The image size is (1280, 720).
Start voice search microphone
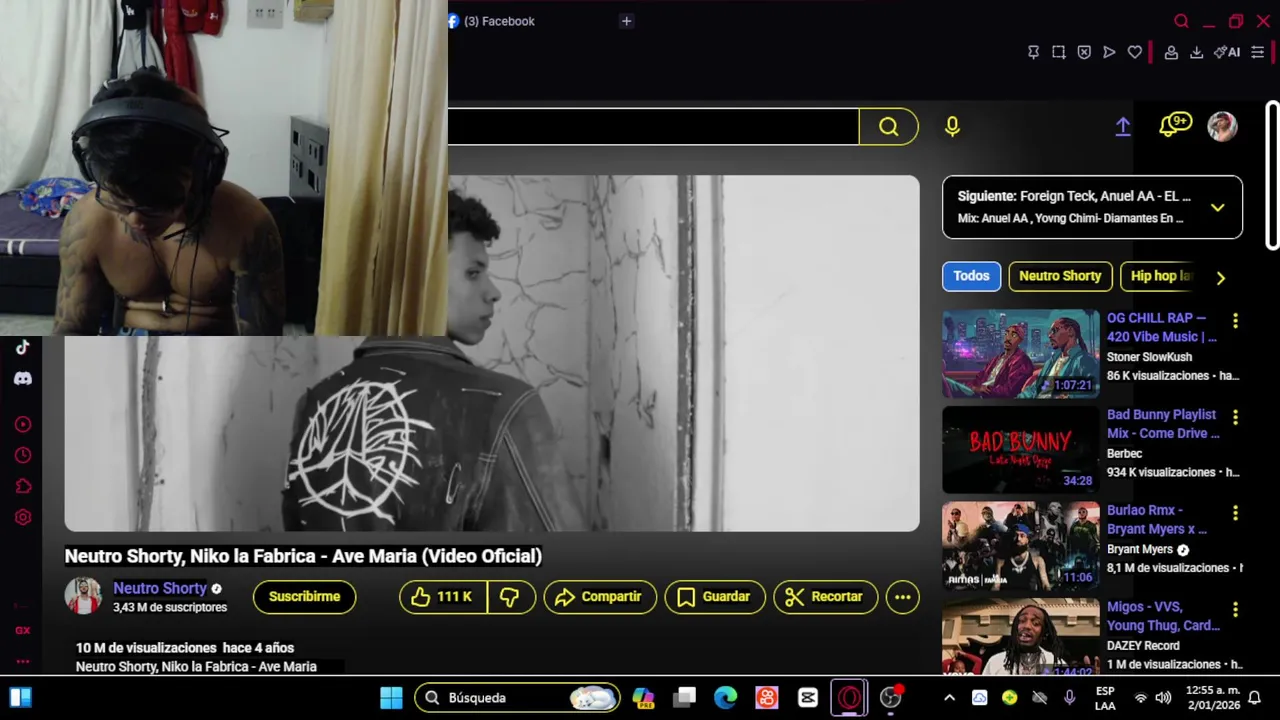coord(952,126)
